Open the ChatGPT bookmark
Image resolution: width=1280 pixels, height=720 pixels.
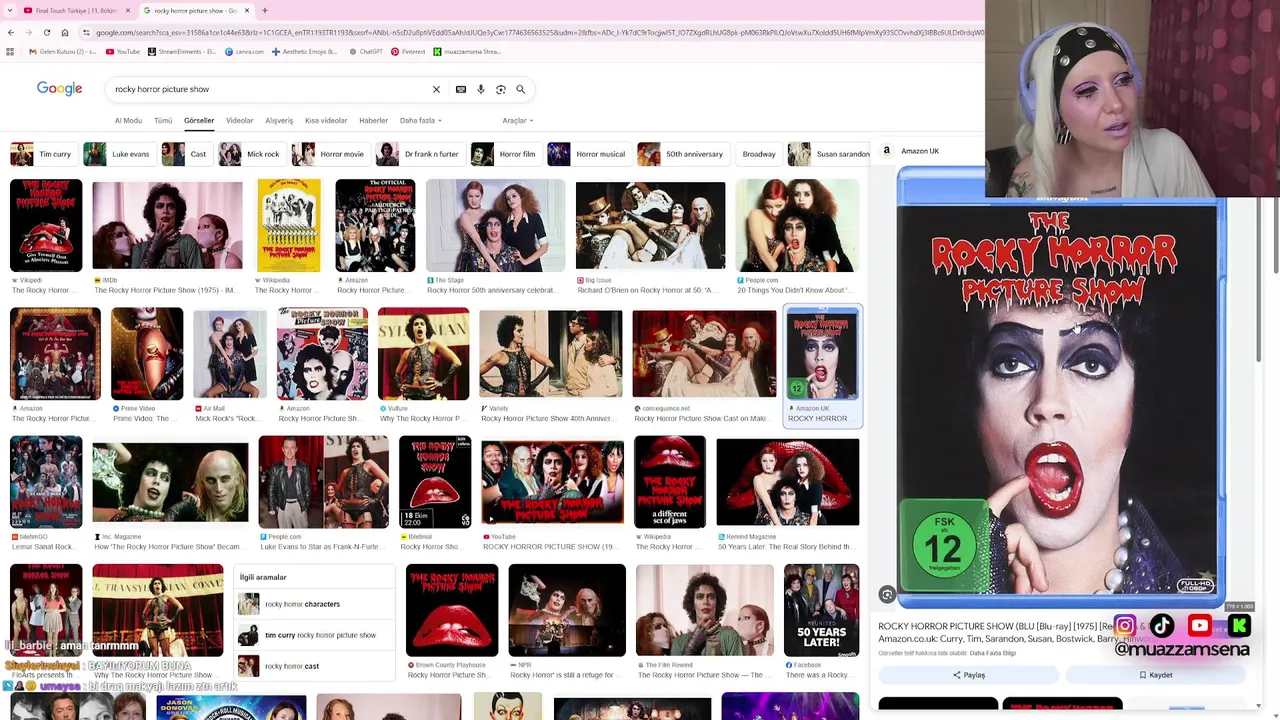point(366,51)
